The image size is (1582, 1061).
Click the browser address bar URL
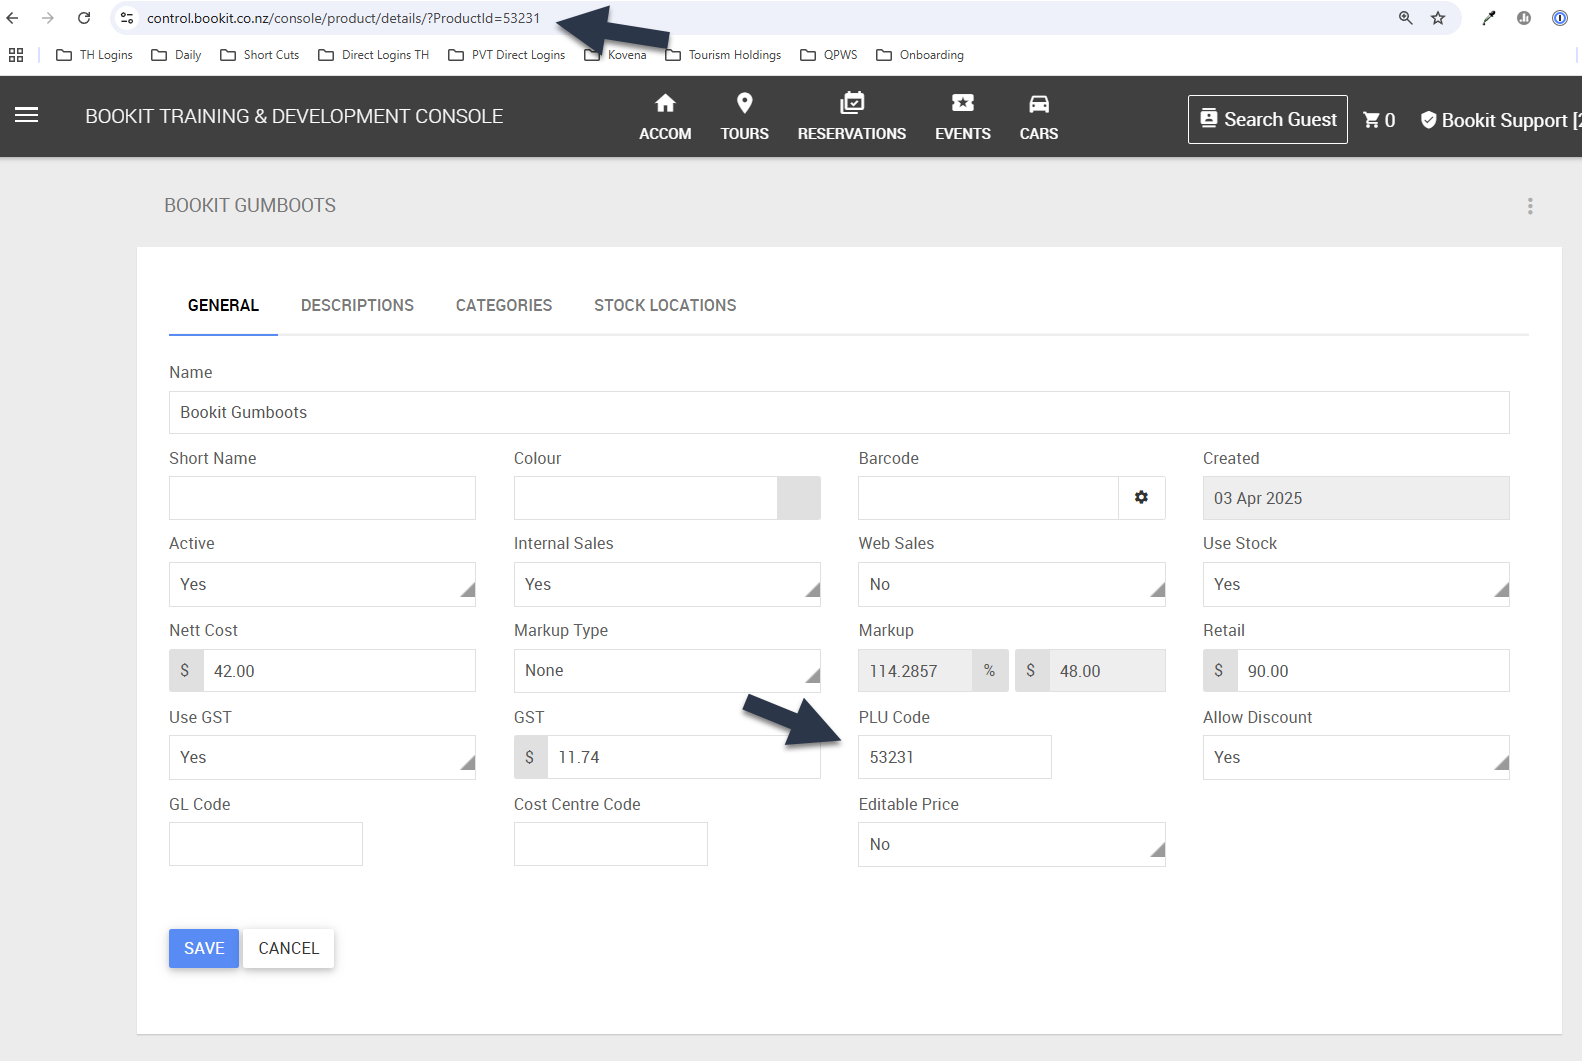click(343, 18)
